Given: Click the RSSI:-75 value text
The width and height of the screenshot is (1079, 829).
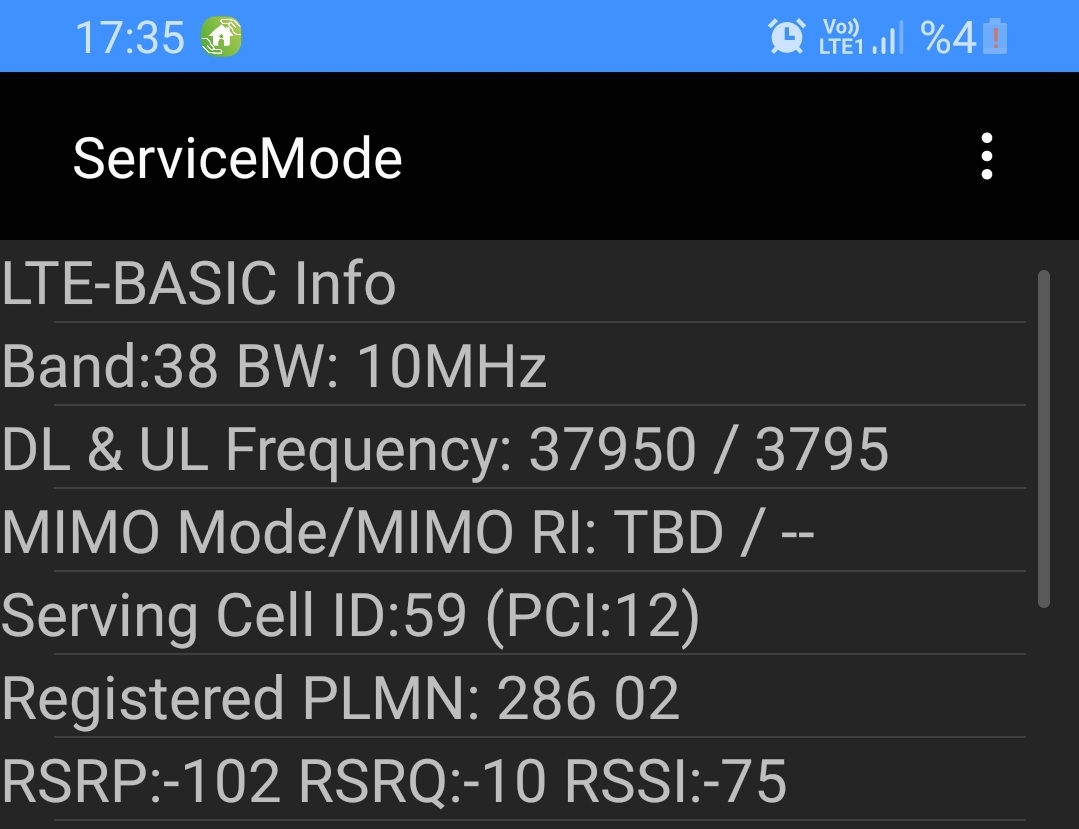Looking at the screenshot, I should 676,781.
